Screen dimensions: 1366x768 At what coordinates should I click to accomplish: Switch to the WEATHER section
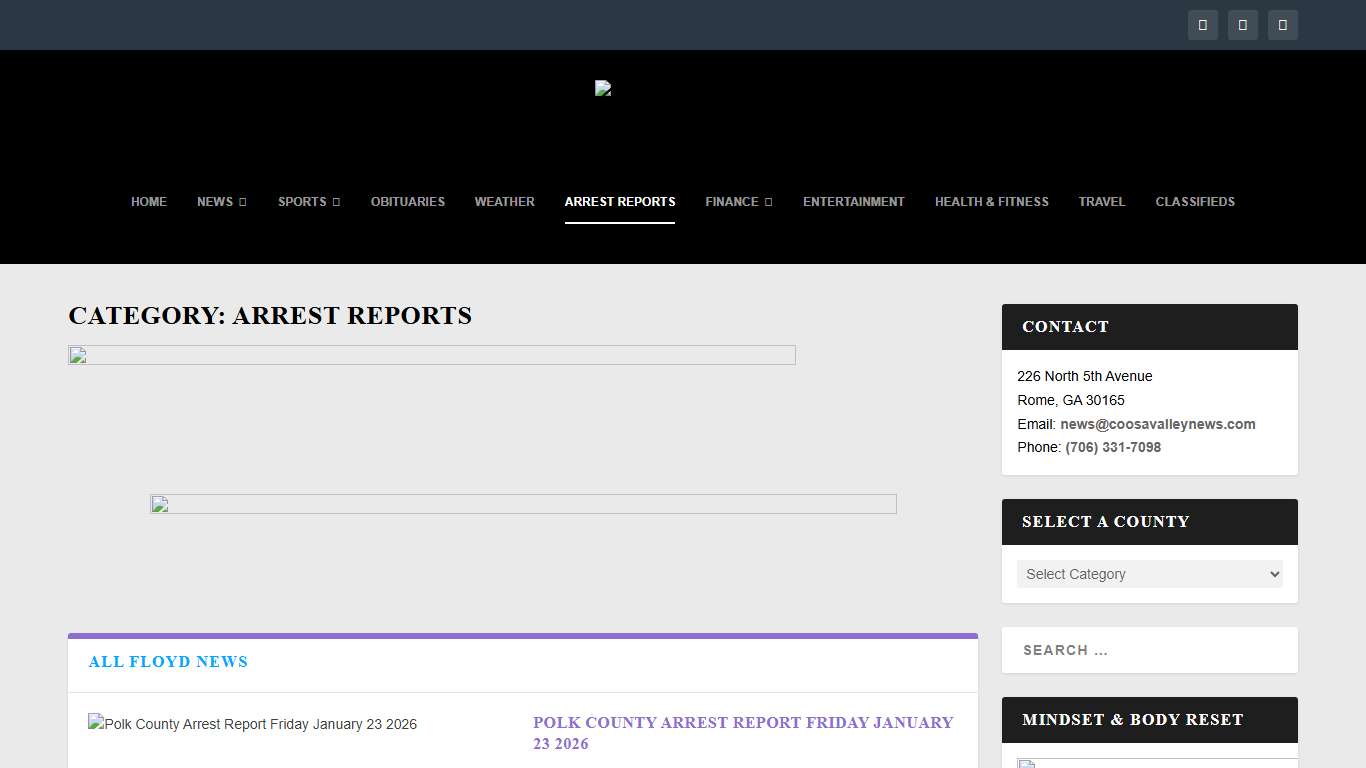pyautogui.click(x=504, y=202)
